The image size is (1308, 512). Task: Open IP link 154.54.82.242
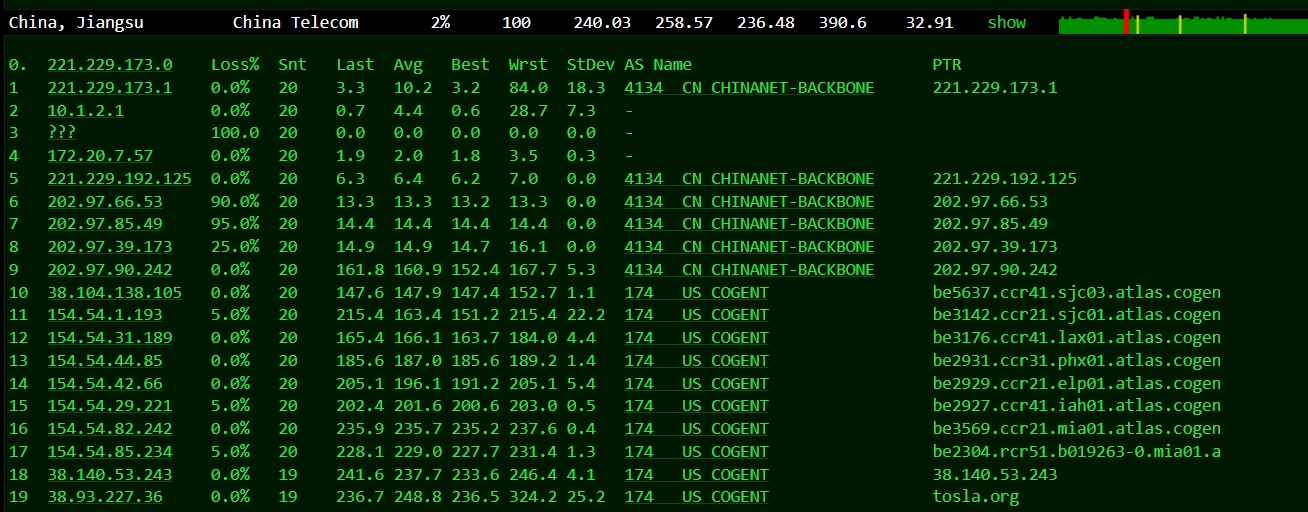110,429
